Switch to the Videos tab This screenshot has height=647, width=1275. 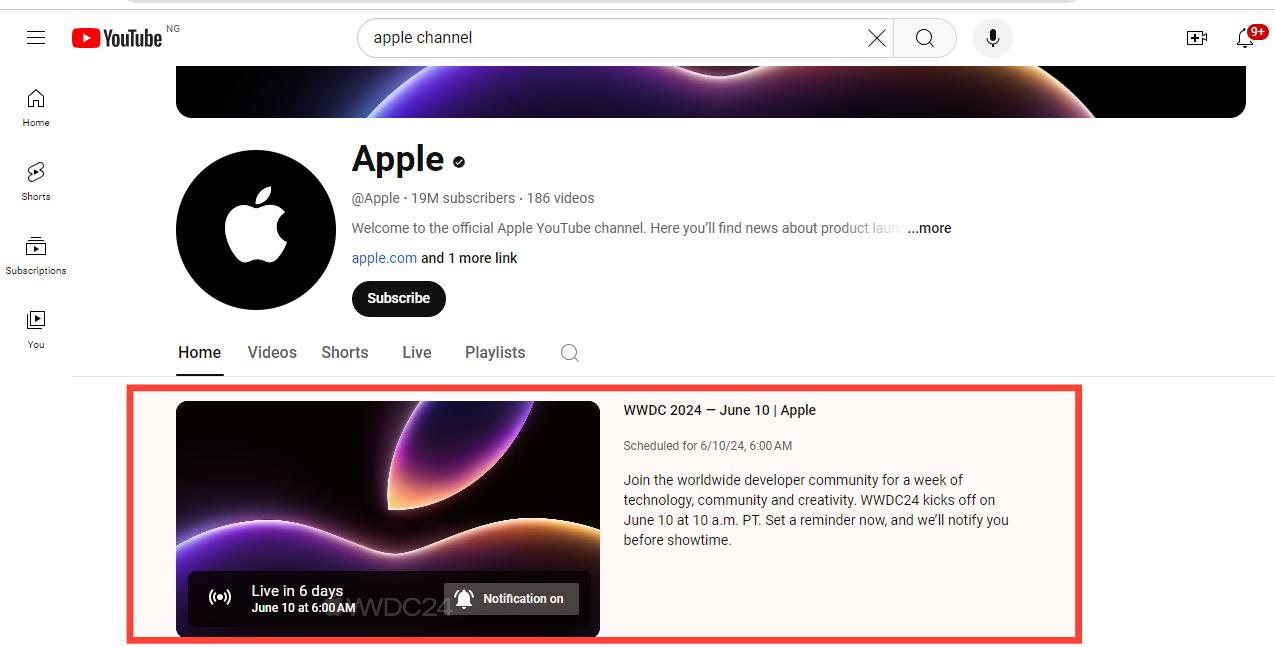(272, 353)
